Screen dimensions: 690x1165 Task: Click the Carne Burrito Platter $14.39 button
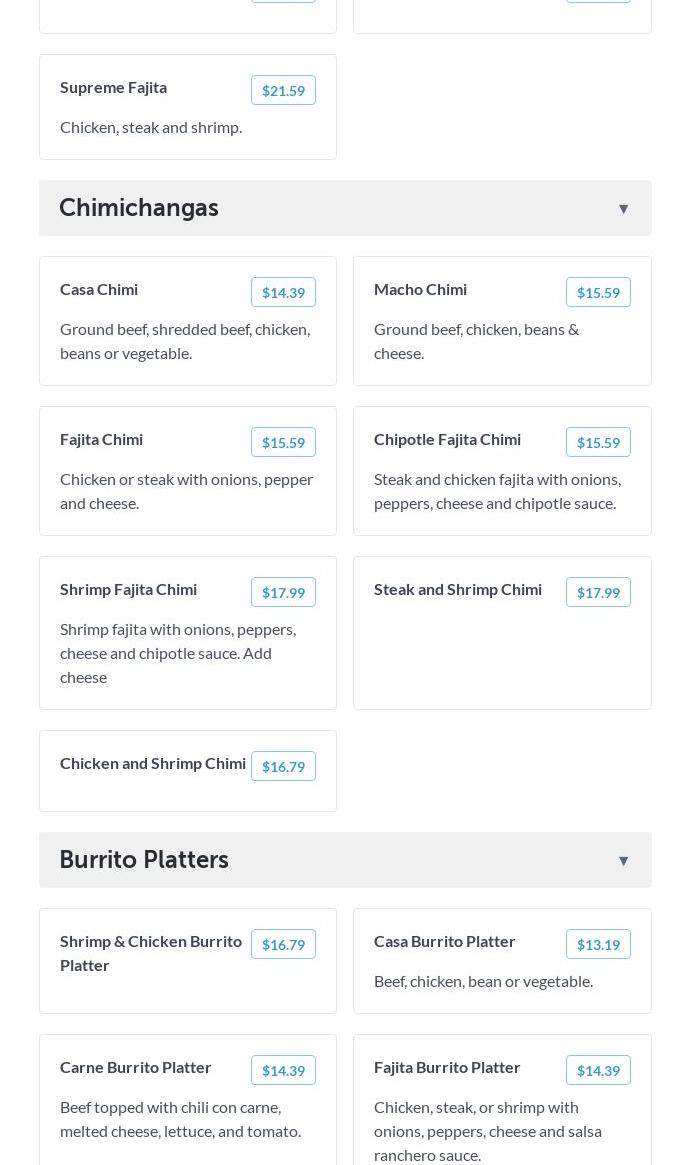click(283, 1071)
